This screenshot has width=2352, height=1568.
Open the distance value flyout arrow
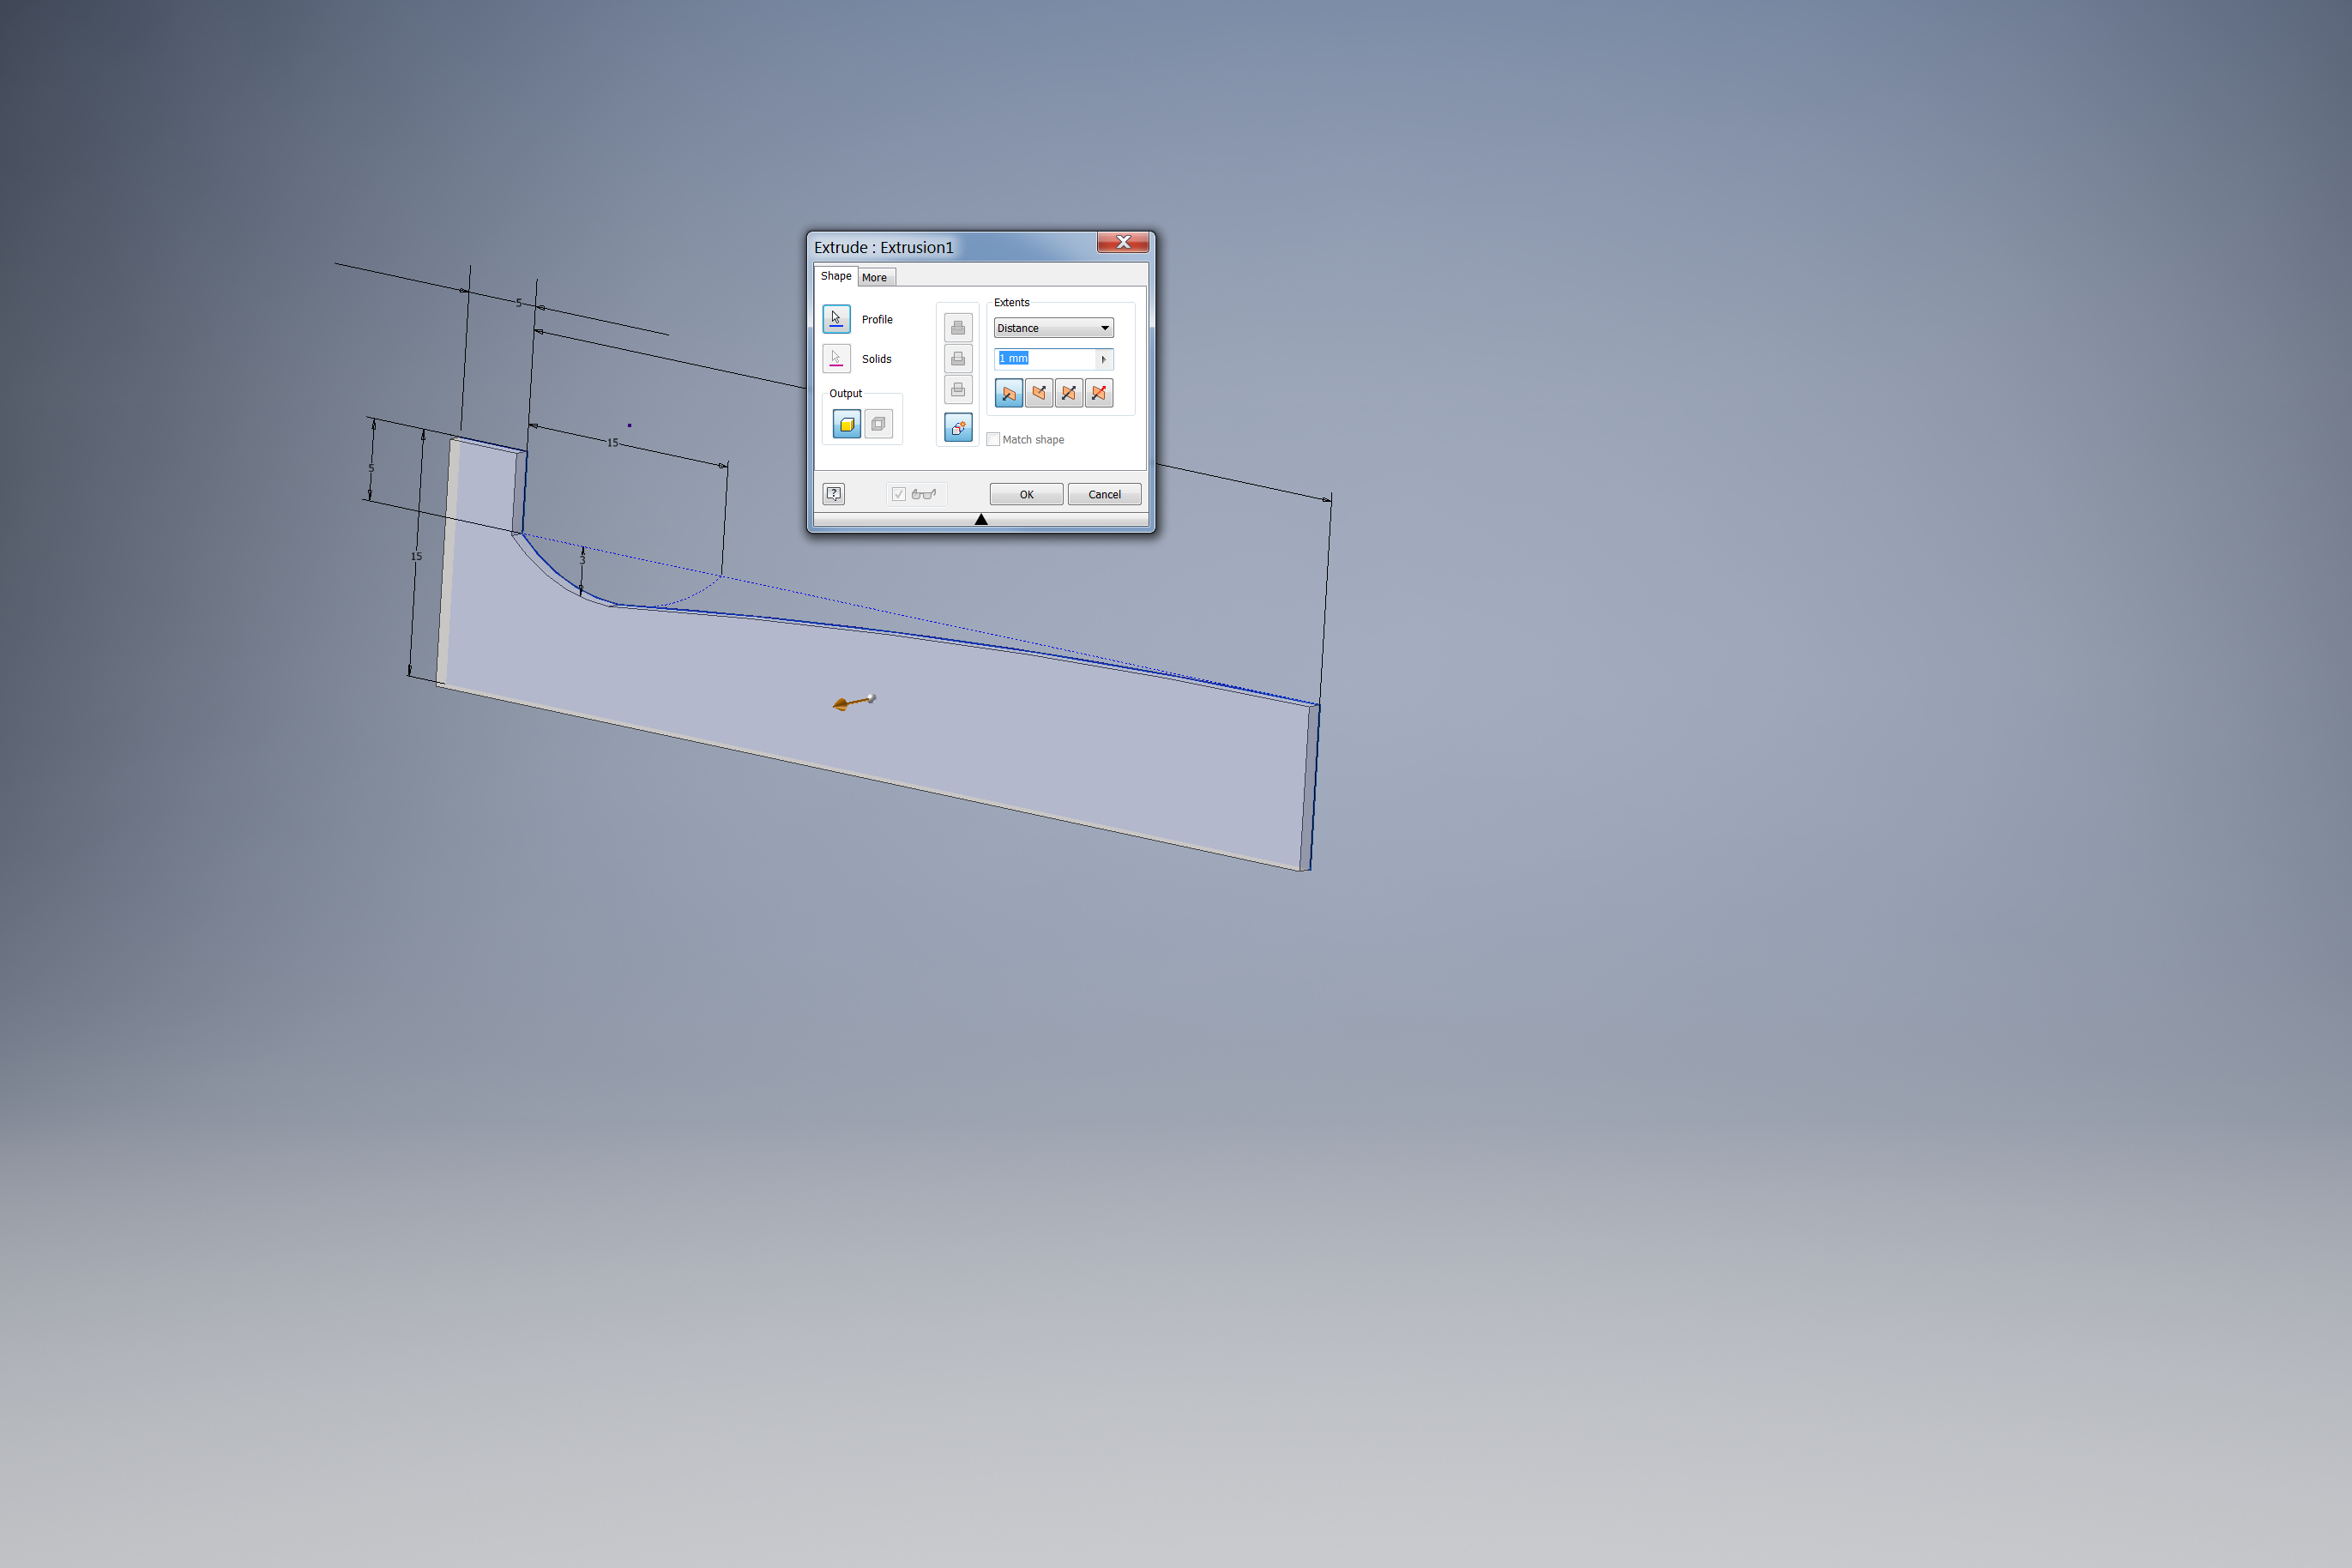coord(1104,359)
